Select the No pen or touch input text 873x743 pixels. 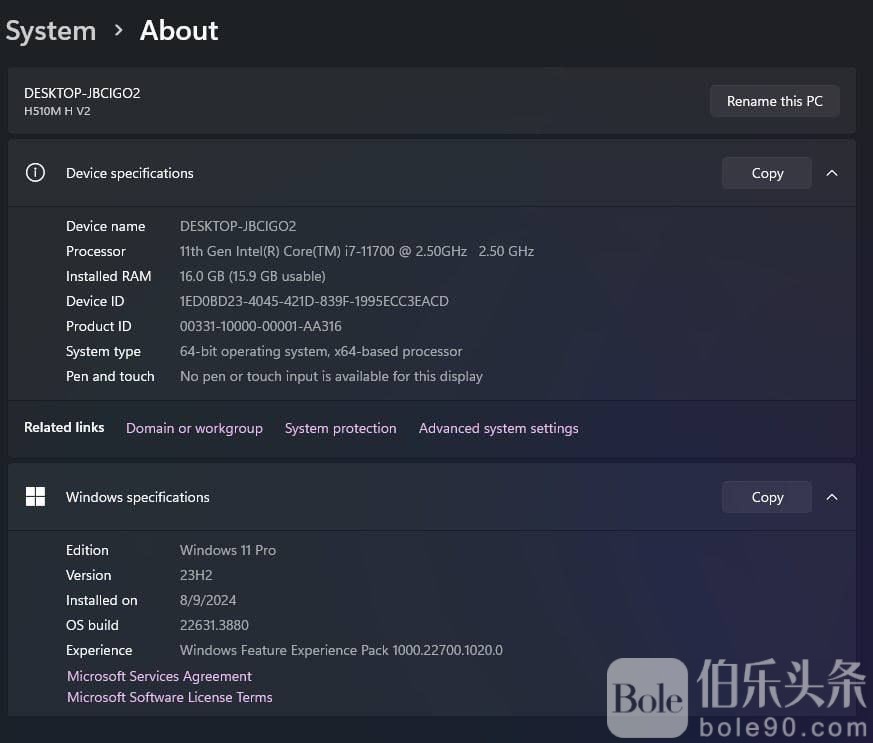pyautogui.click(x=331, y=376)
